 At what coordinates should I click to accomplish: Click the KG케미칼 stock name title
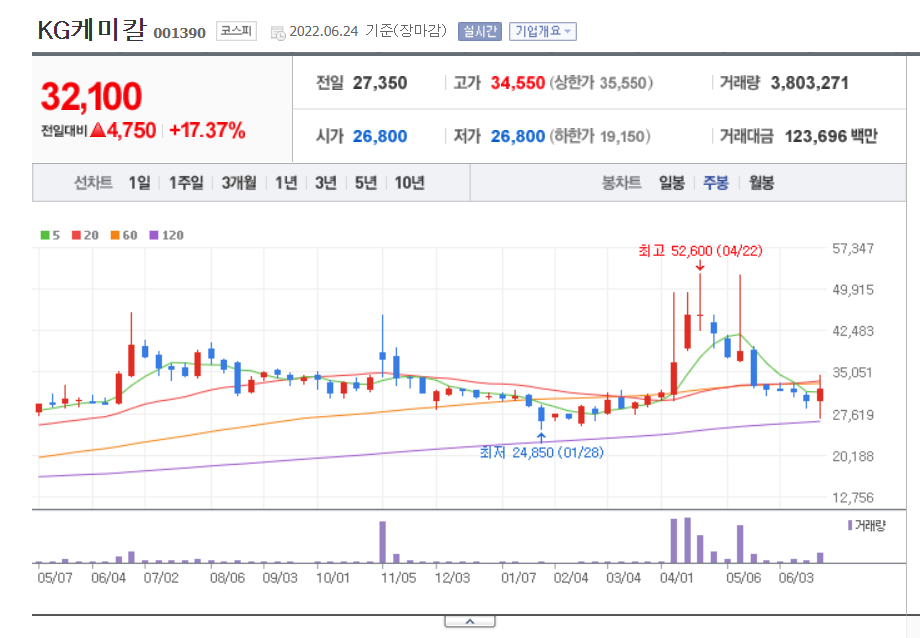click(92, 30)
